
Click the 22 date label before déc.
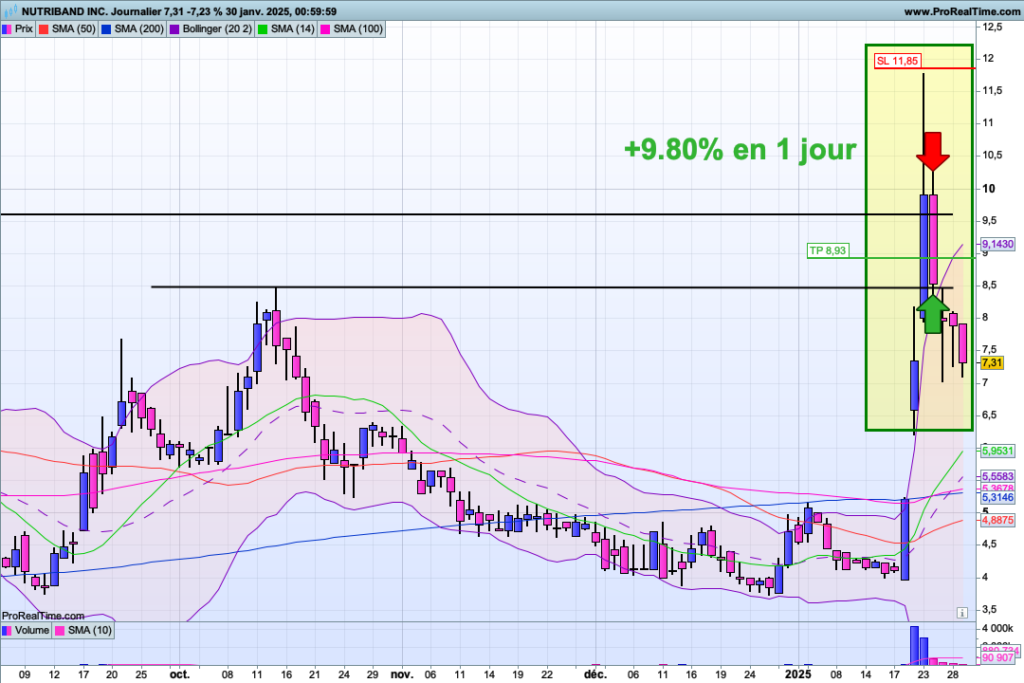click(547, 675)
